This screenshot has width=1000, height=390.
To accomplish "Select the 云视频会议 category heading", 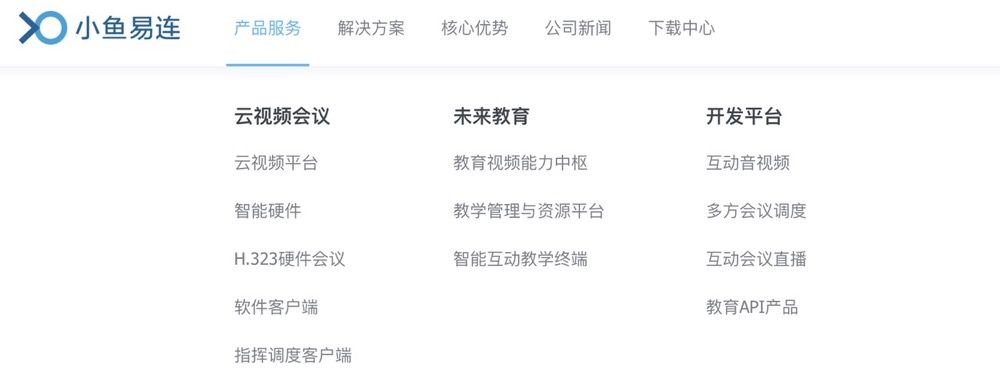I will coord(282,117).
